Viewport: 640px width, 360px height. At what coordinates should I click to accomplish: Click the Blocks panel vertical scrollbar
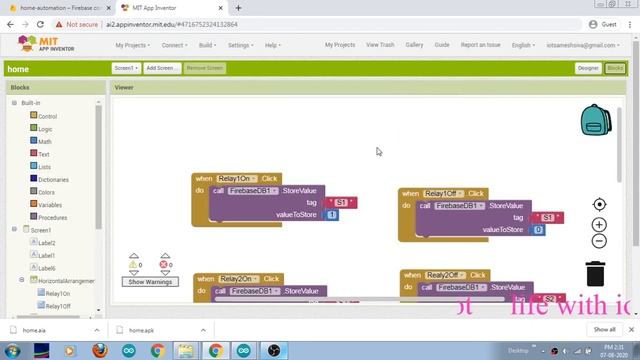click(98, 167)
